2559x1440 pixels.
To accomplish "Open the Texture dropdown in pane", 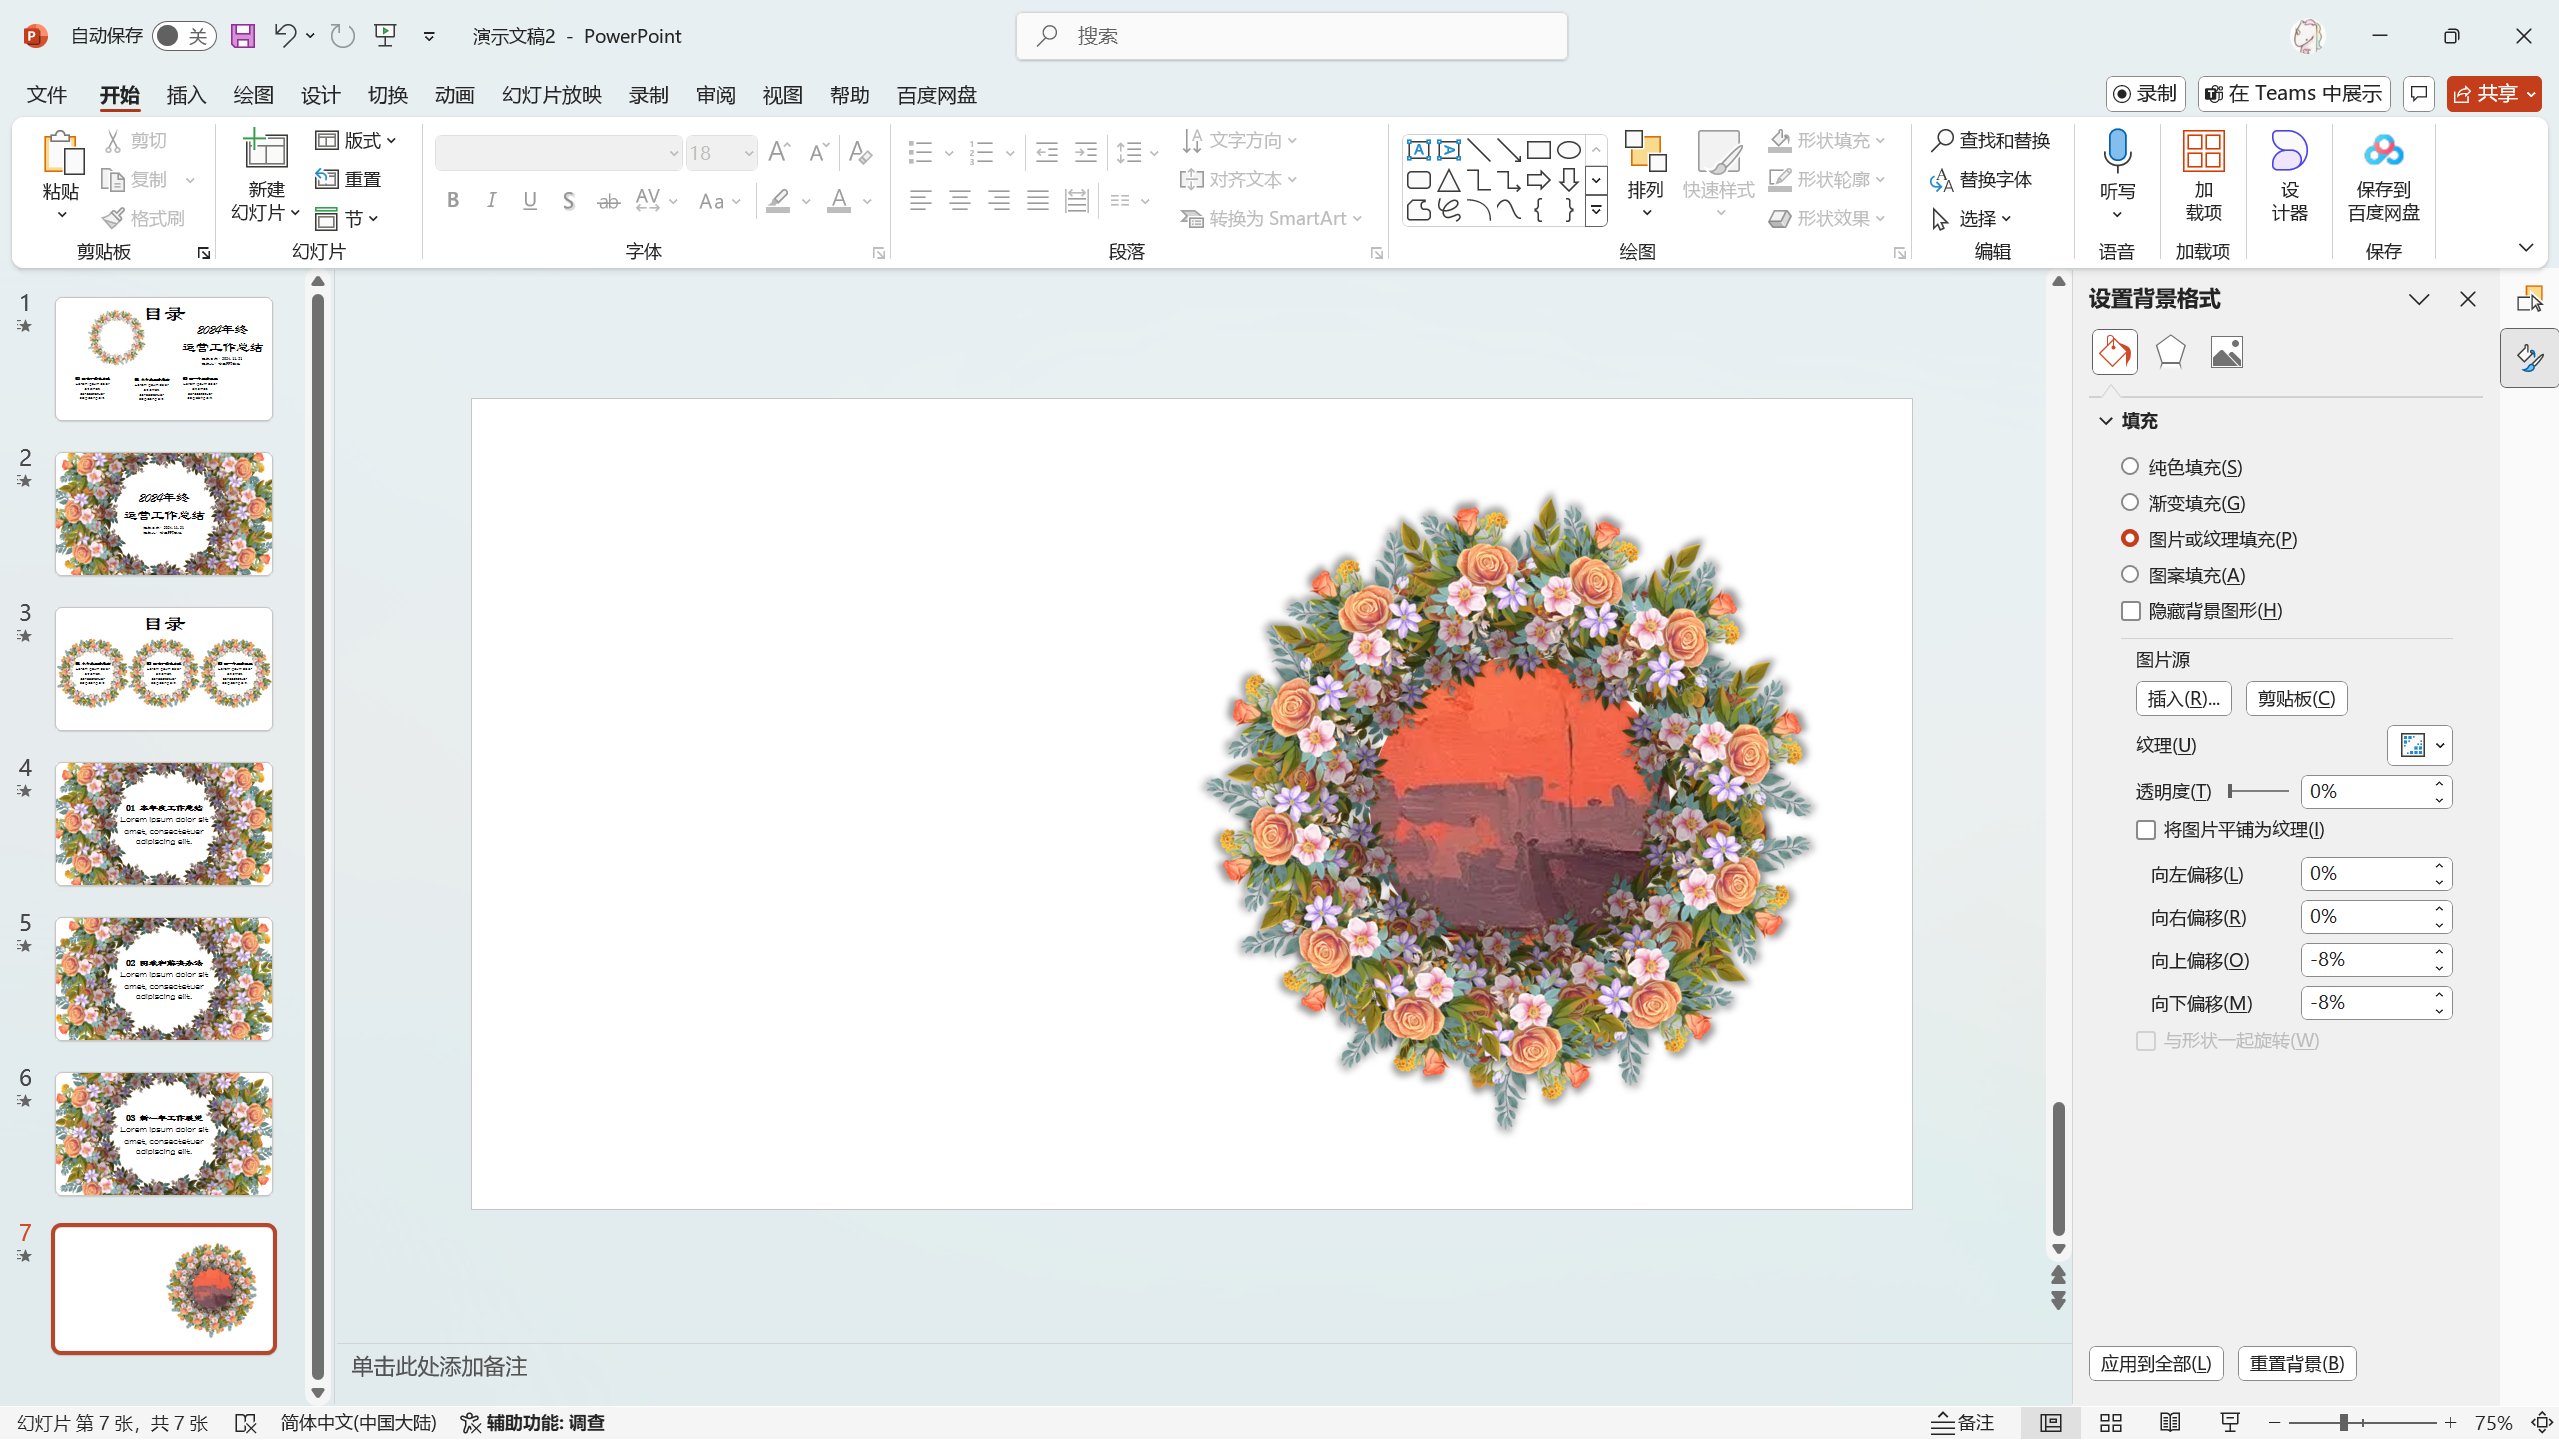I will (2419, 745).
